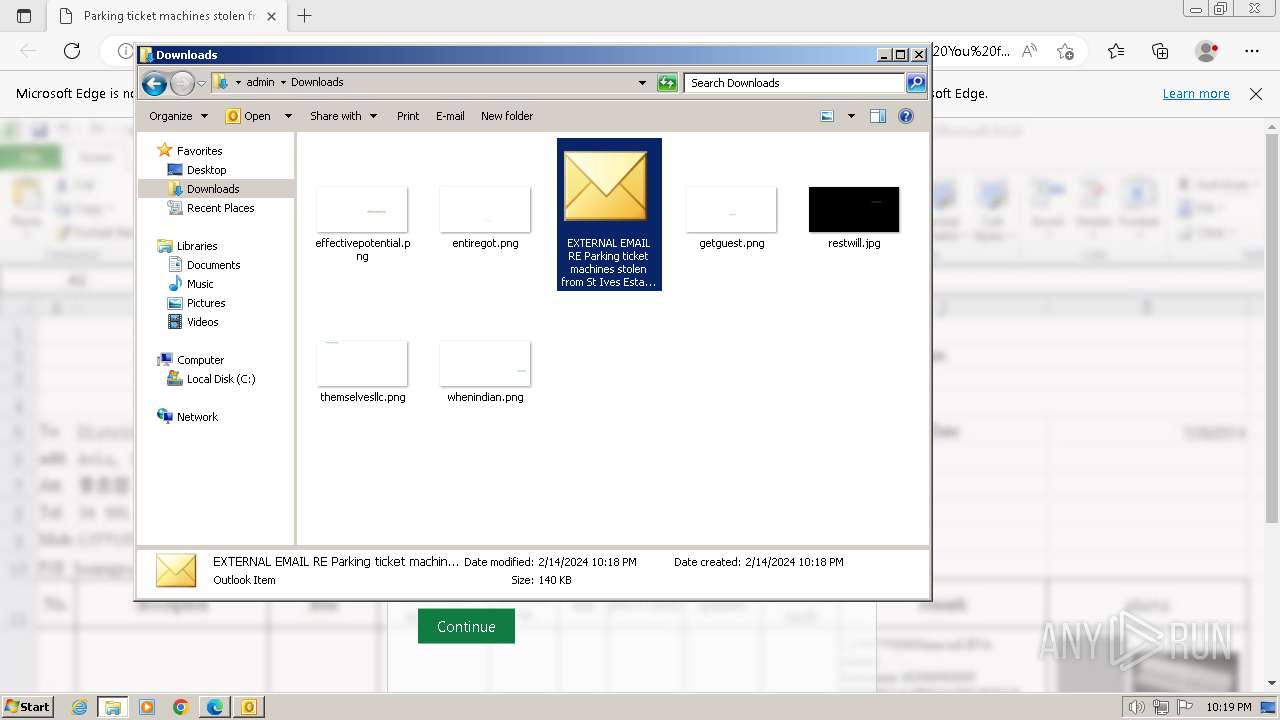Viewport: 1280px width, 720px height.
Task: Click Print in the Explorer toolbar
Action: [408, 116]
